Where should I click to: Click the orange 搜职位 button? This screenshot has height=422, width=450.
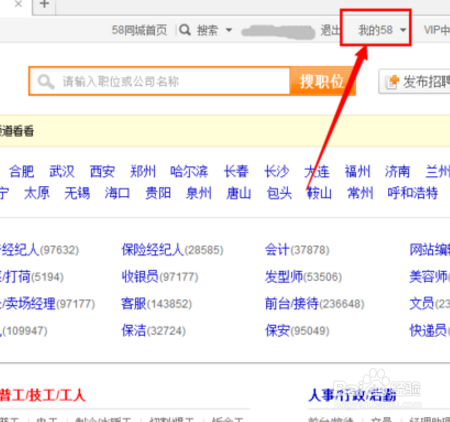[x=322, y=81]
